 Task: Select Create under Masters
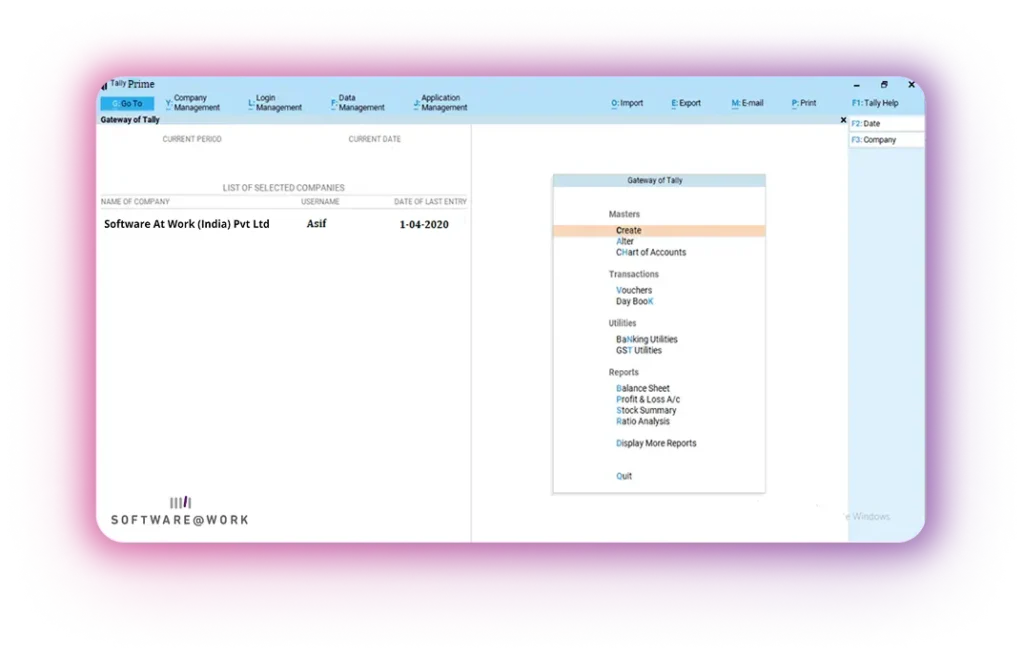point(659,231)
